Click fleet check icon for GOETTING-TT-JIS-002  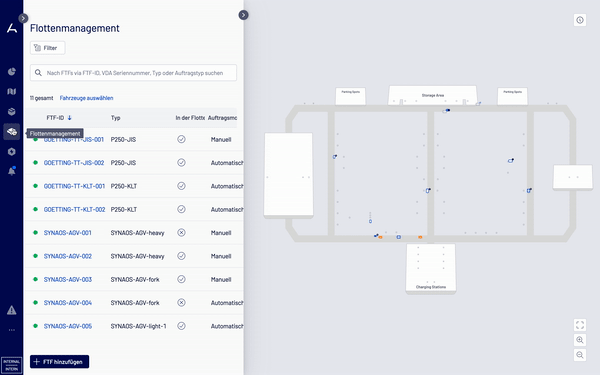181,163
